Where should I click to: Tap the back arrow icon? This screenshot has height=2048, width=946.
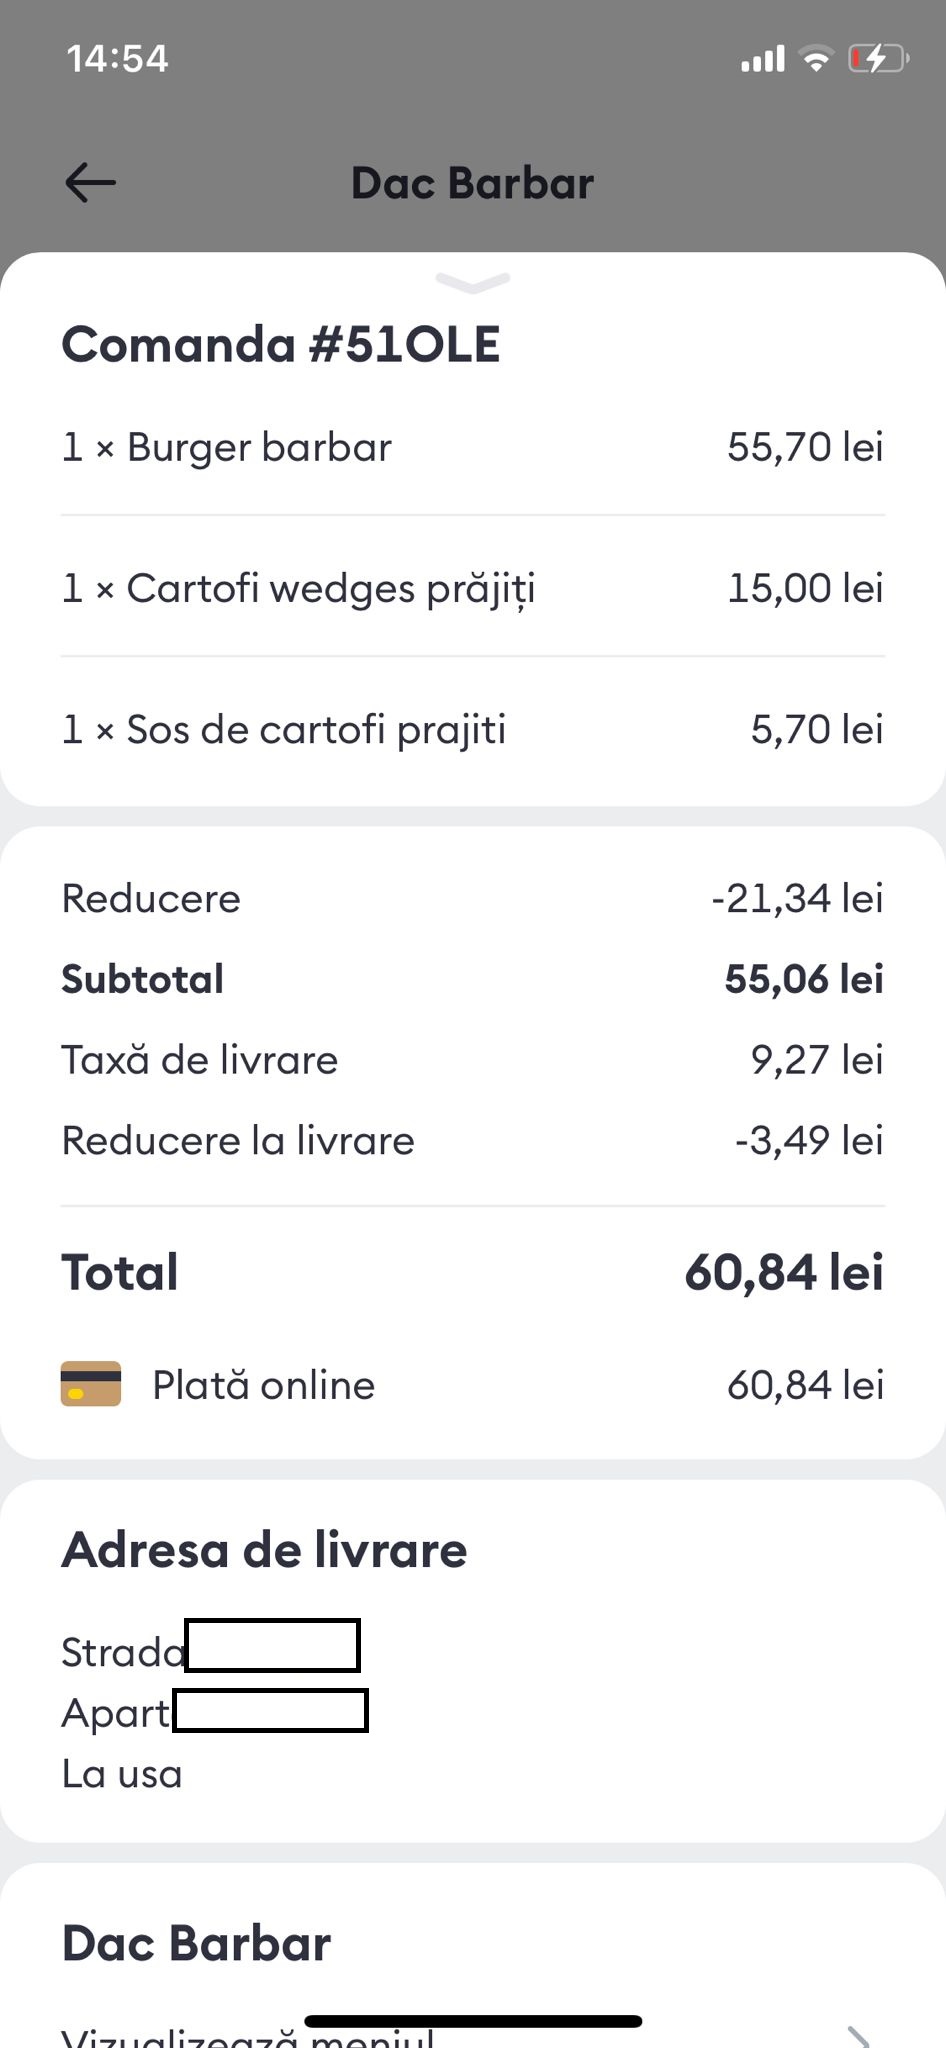coord(90,183)
